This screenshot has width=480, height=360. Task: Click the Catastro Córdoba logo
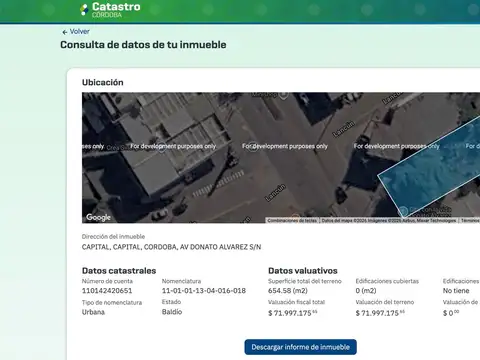[110, 10]
